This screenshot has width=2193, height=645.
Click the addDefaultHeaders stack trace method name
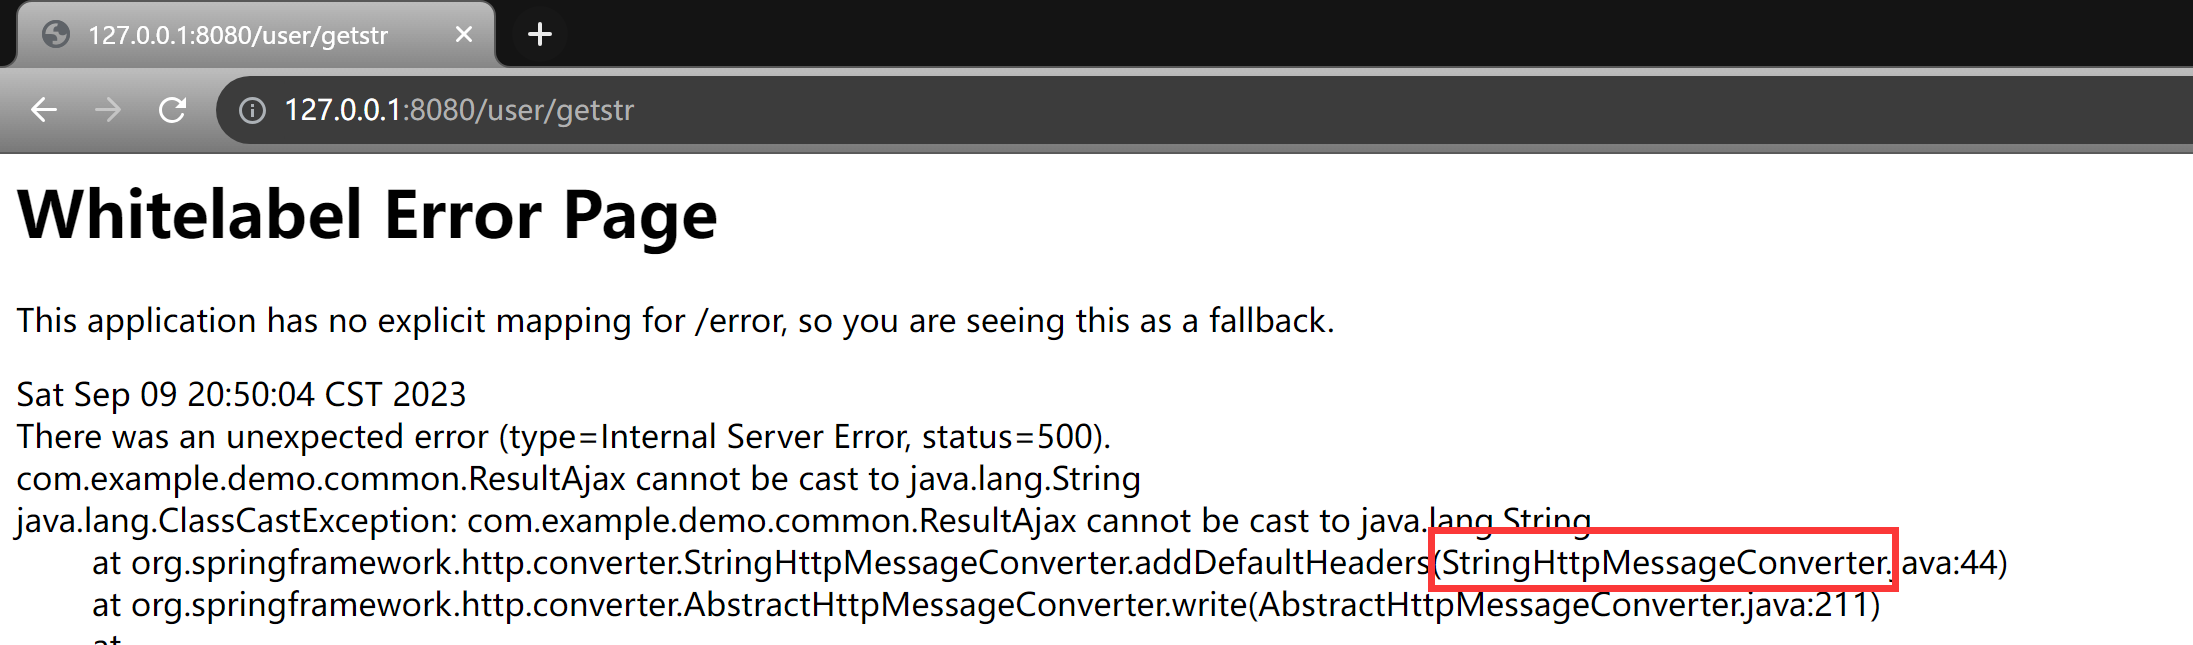(1282, 563)
